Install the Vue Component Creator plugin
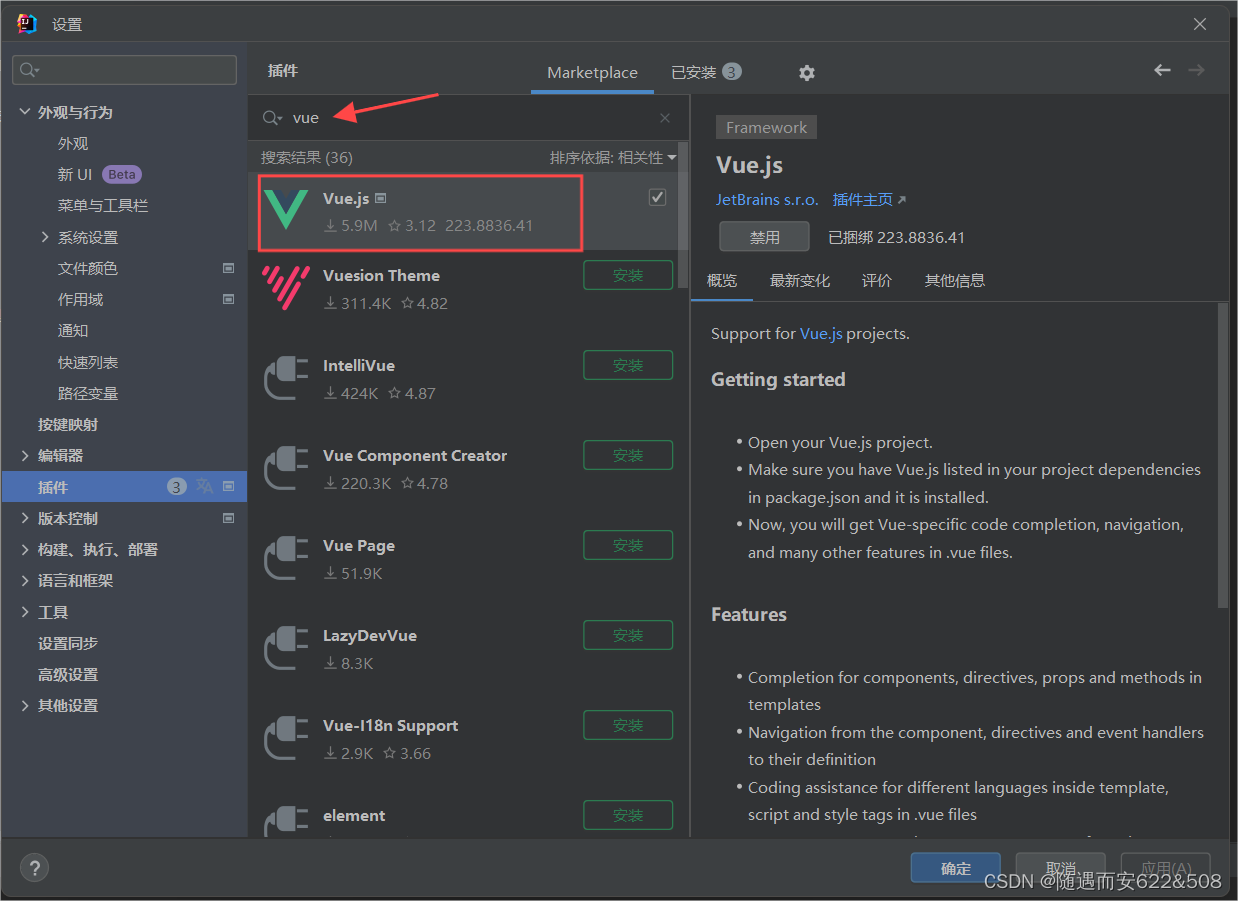1238x901 pixels. click(628, 455)
